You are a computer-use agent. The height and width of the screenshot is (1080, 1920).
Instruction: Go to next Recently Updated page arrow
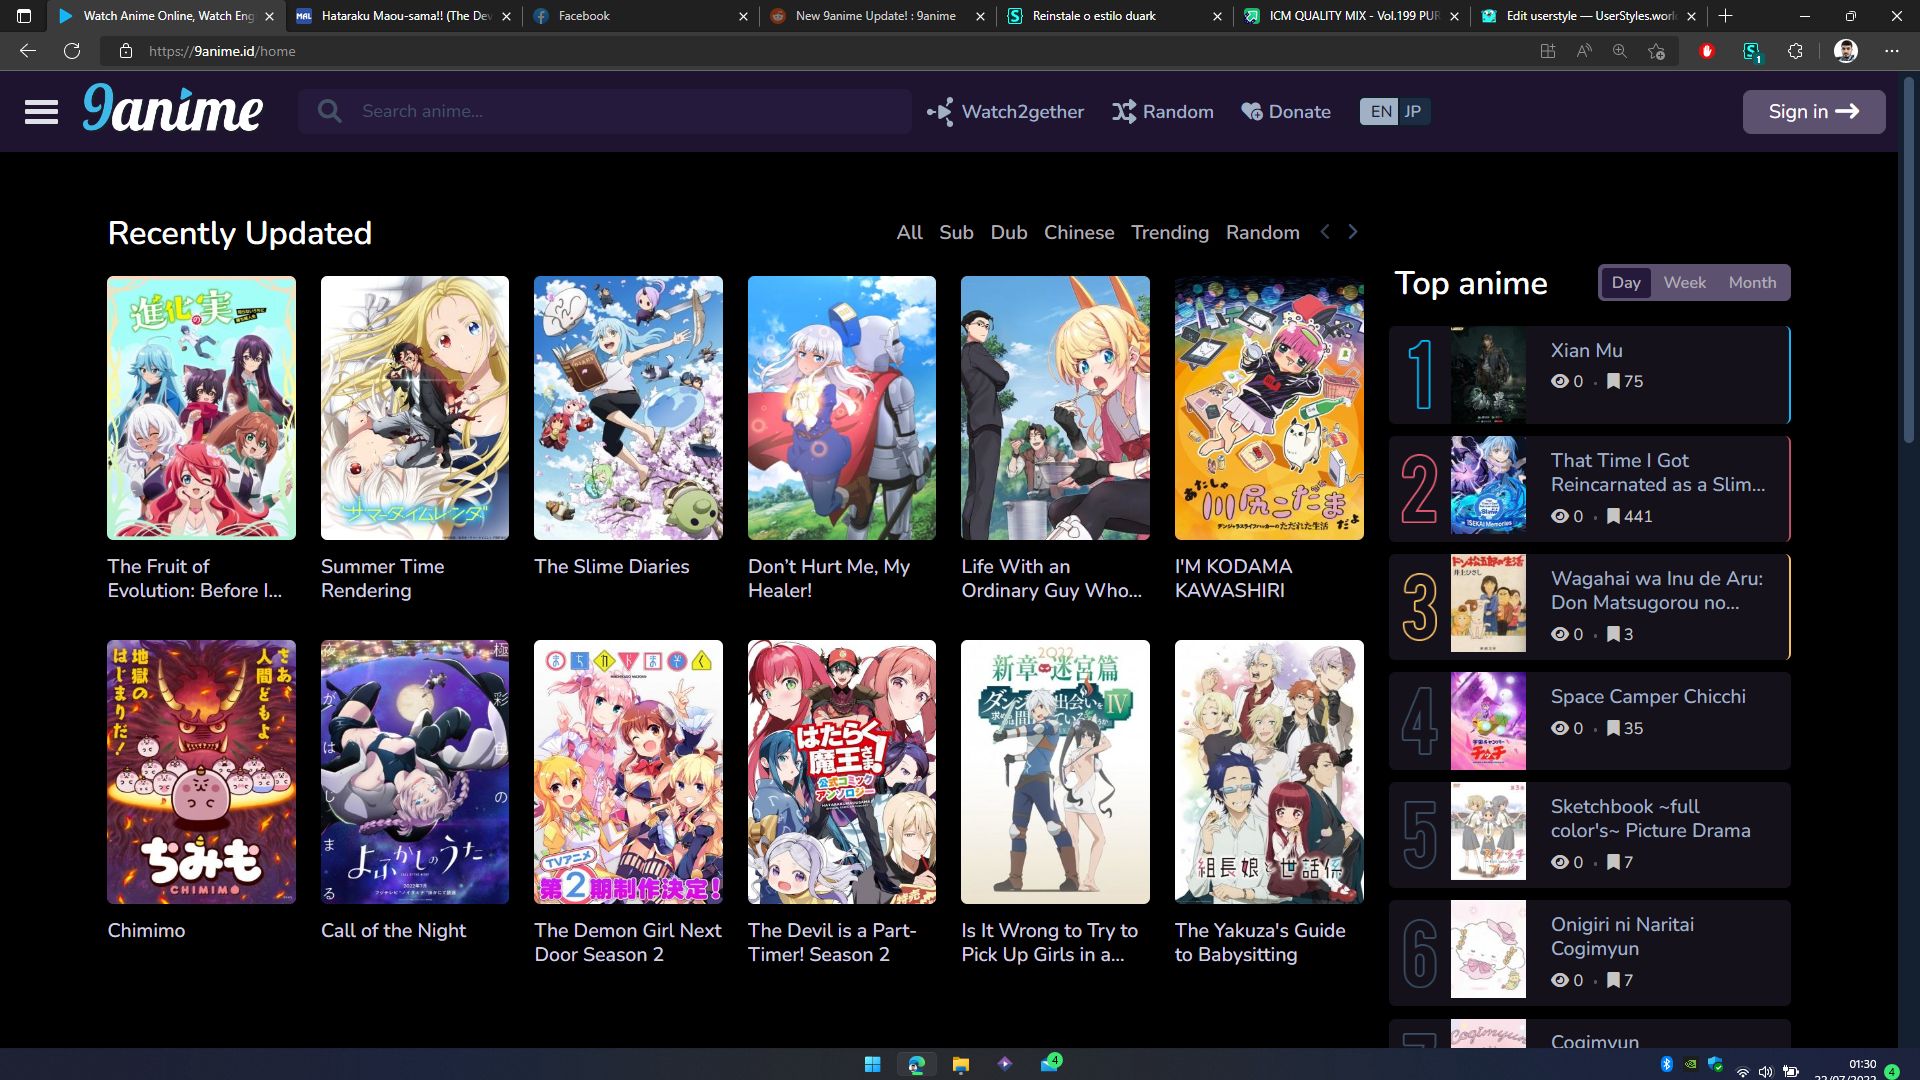[x=1352, y=232]
